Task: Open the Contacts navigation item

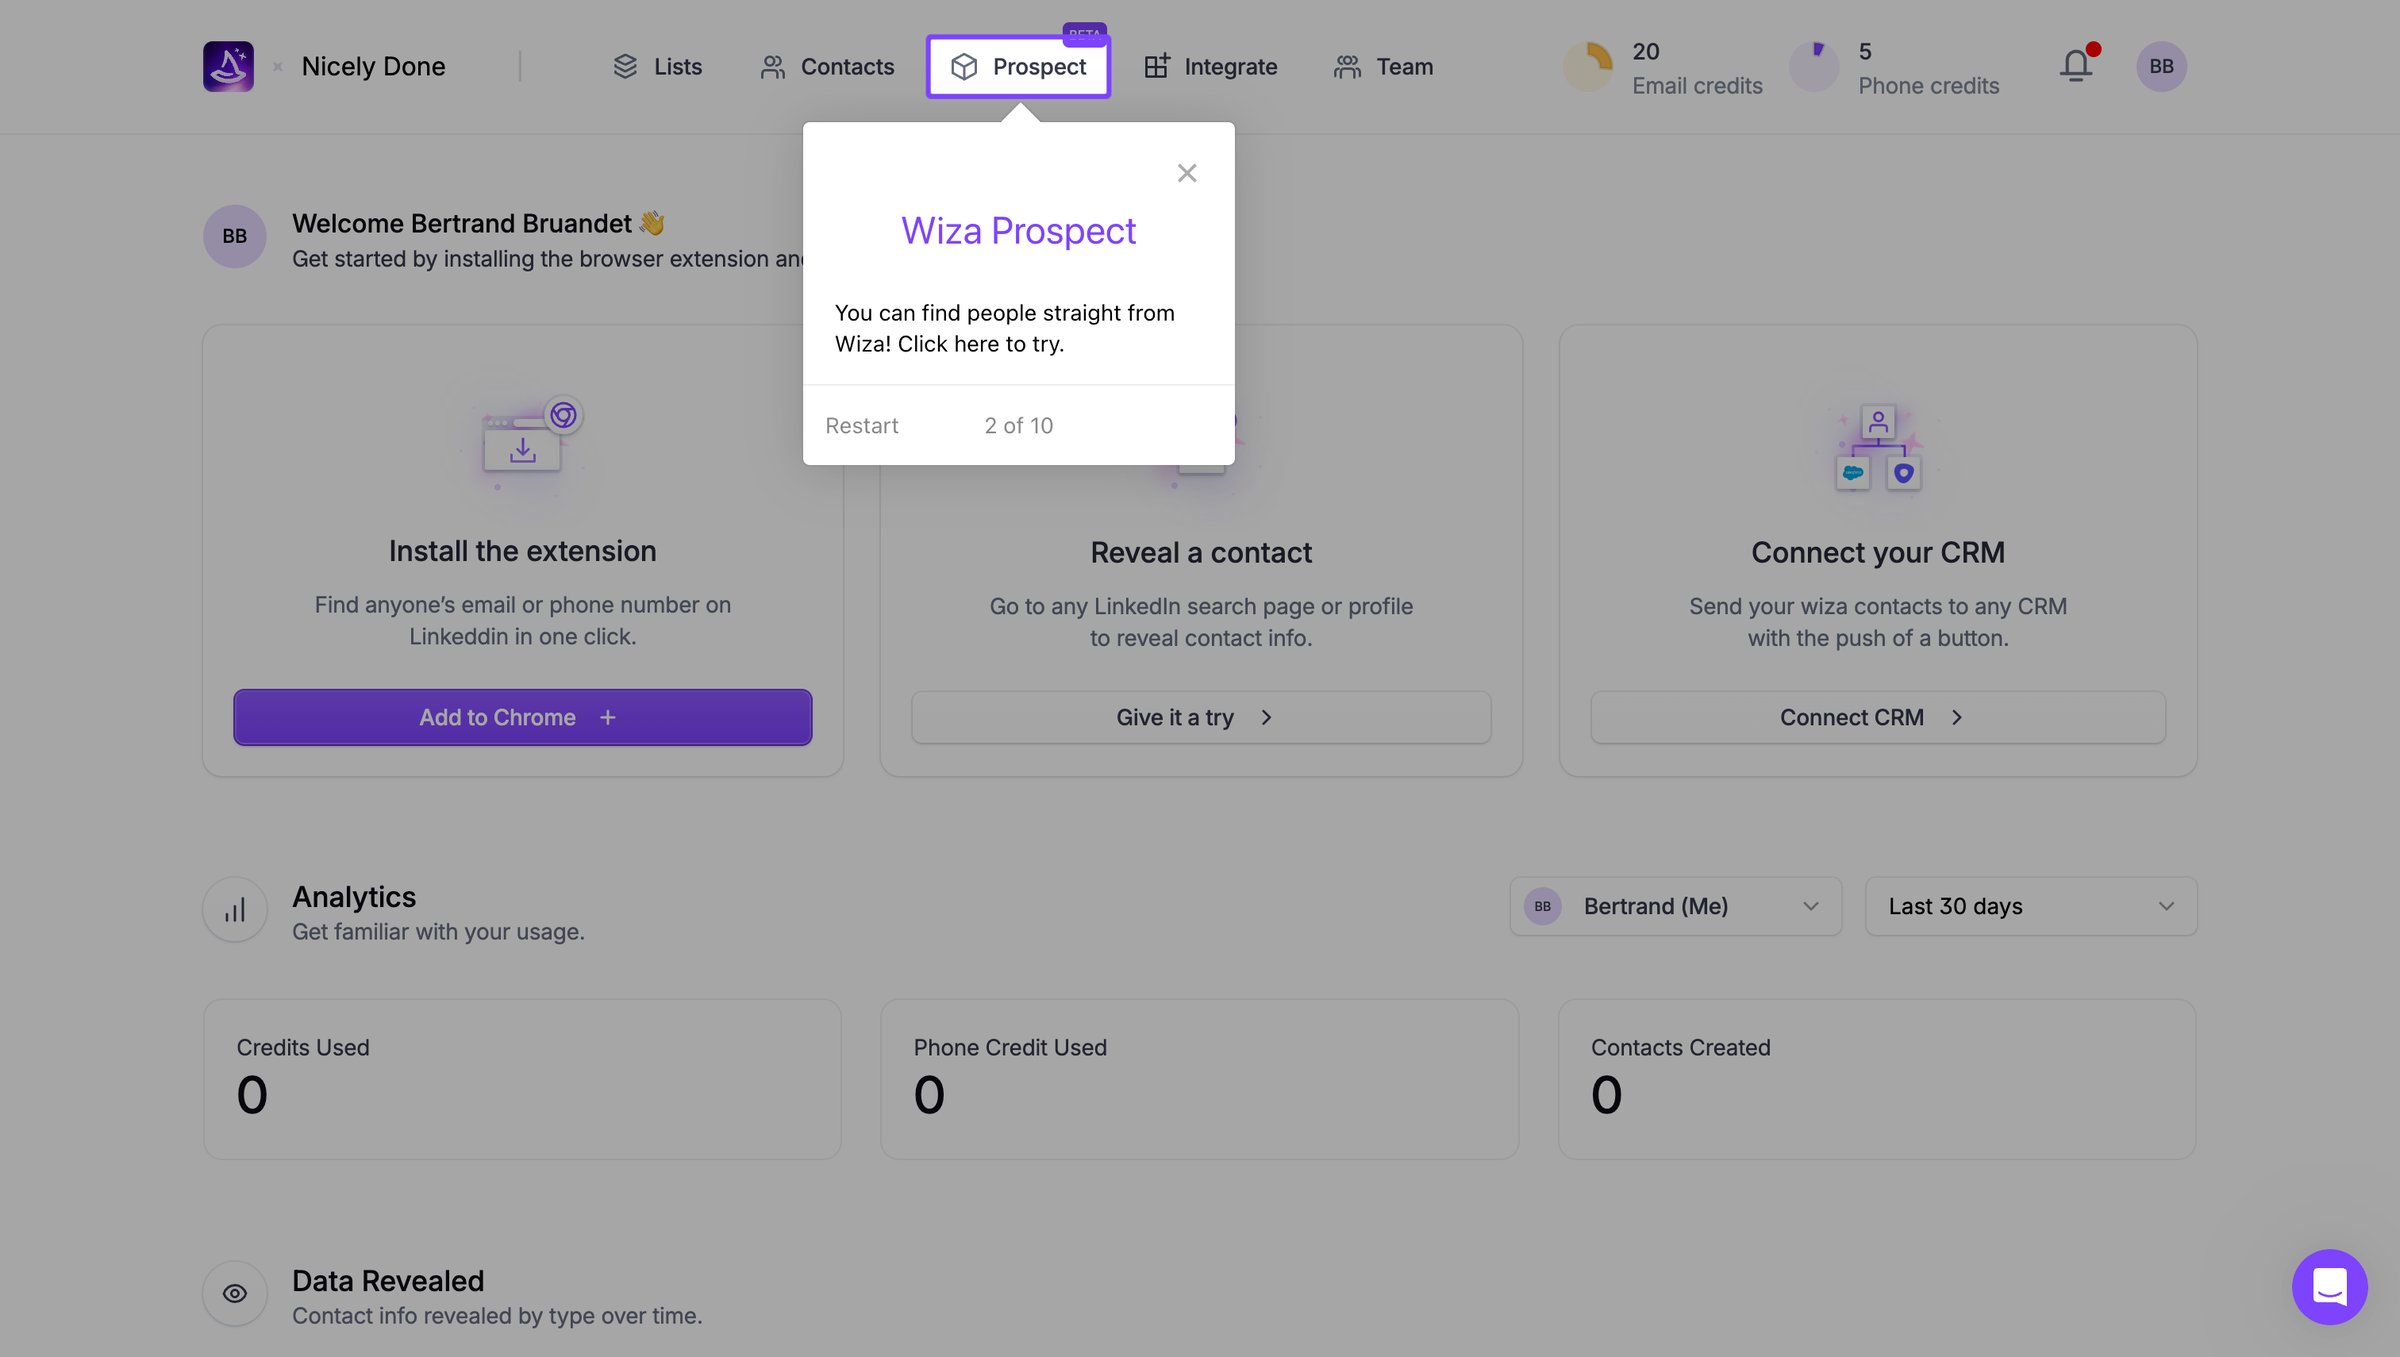Action: [x=827, y=66]
